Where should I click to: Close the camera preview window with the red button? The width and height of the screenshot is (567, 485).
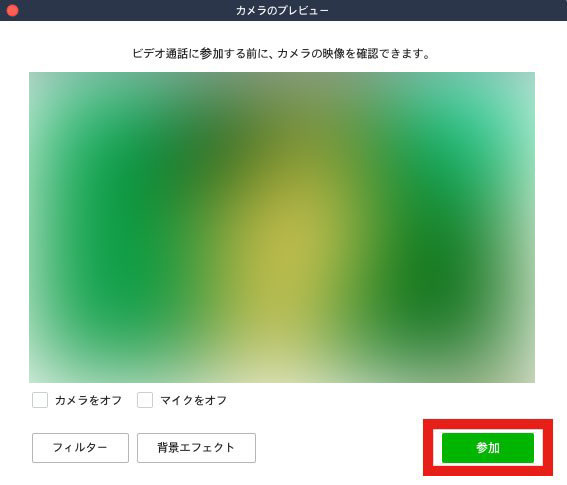[13, 10]
